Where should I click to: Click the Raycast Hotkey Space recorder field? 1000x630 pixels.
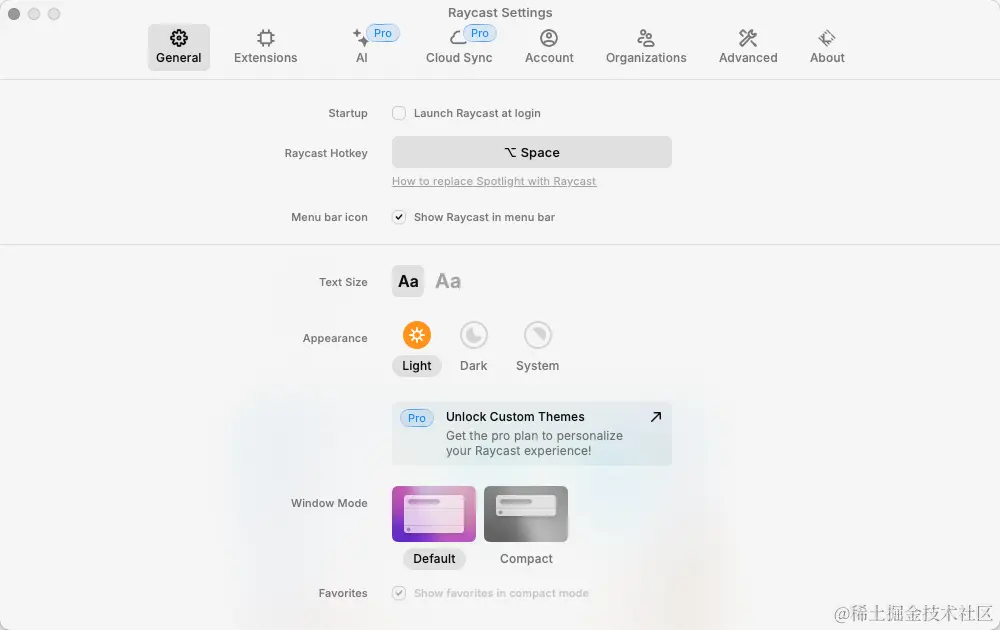tap(532, 152)
